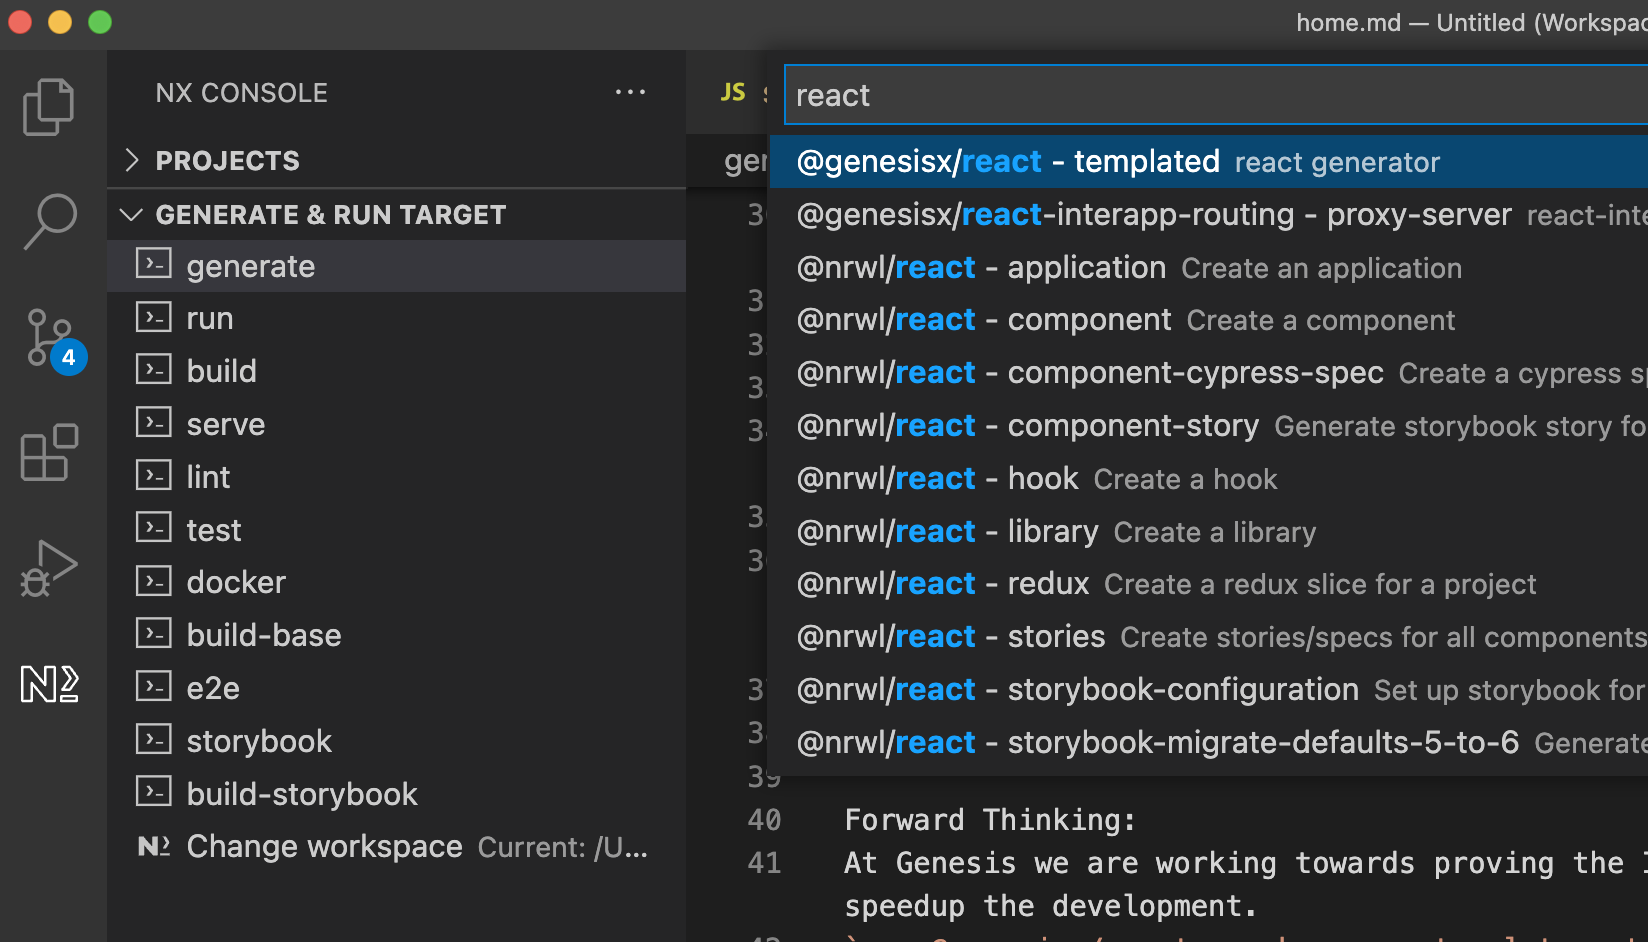Click the Nx icon beside Change workspace
Screen dimensions: 1648x942
[154, 846]
